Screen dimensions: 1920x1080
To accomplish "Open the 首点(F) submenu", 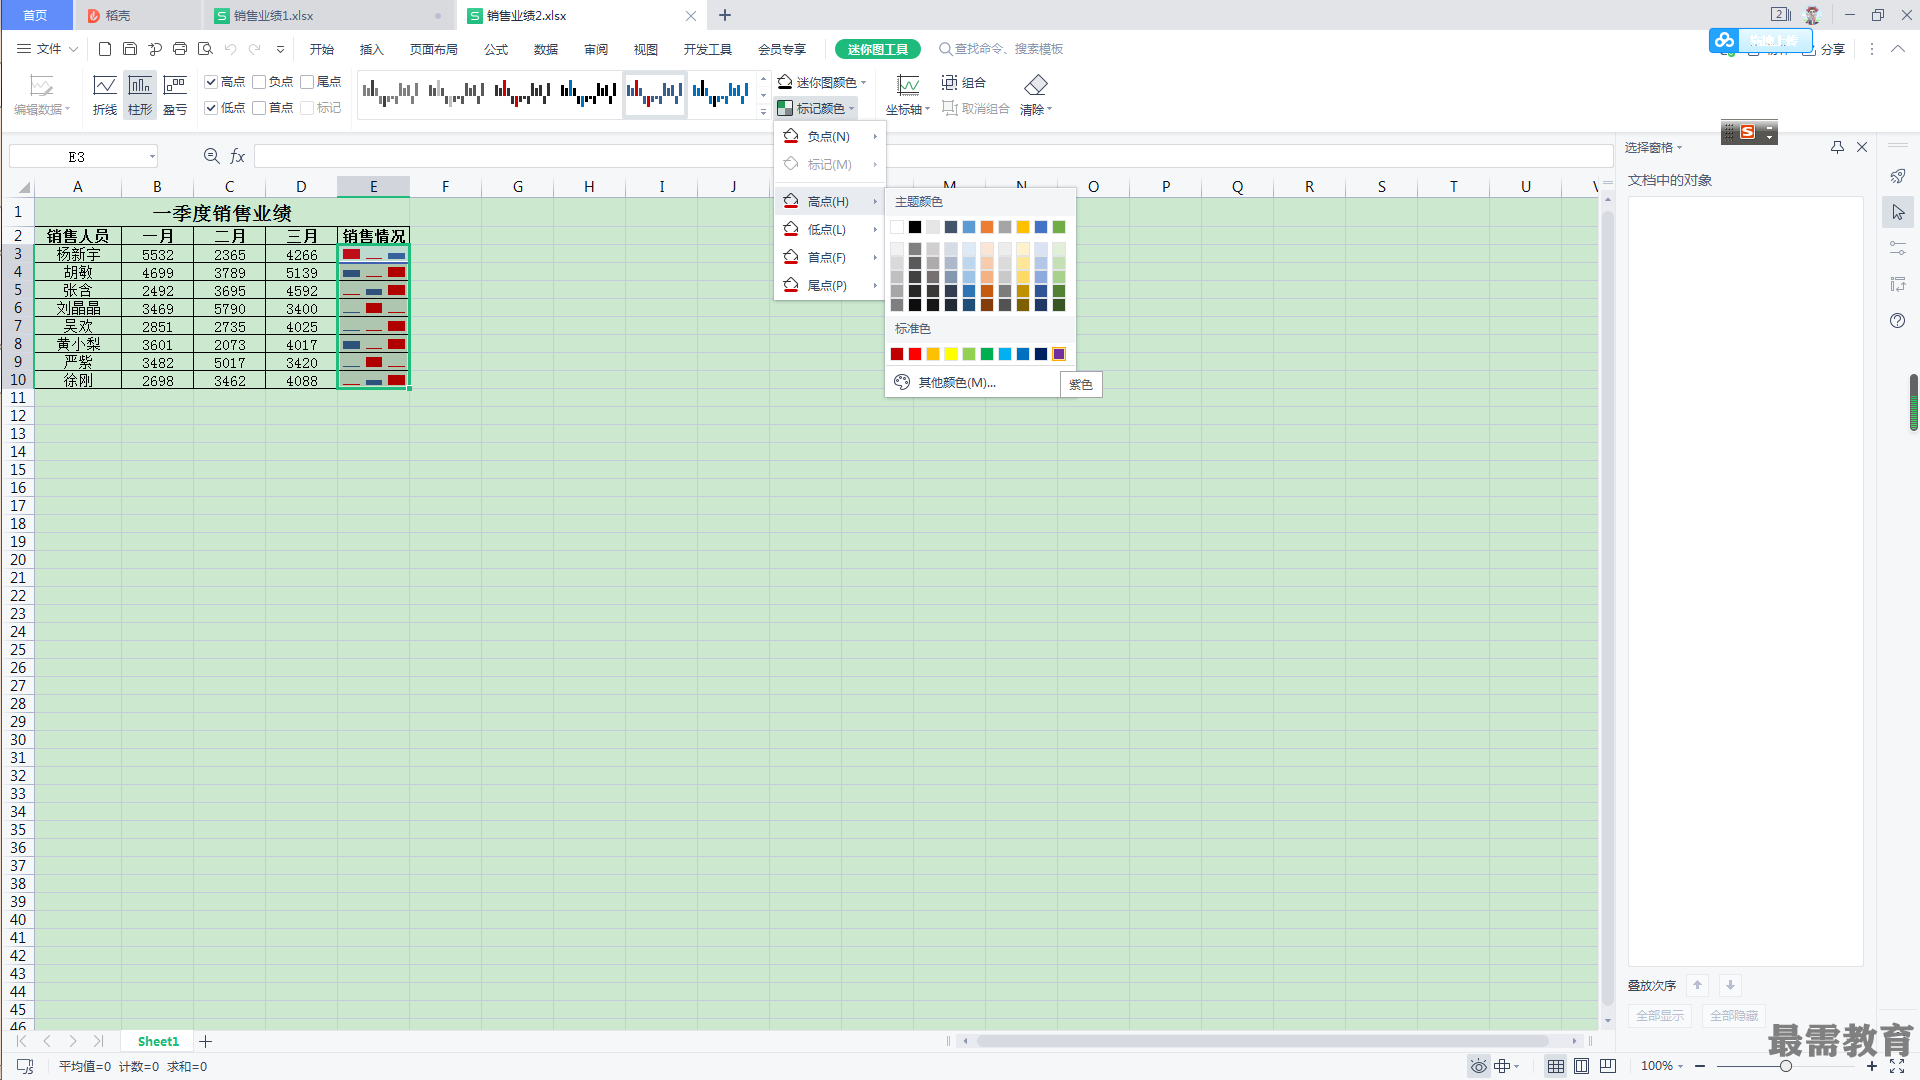I will [x=830, y=258].
